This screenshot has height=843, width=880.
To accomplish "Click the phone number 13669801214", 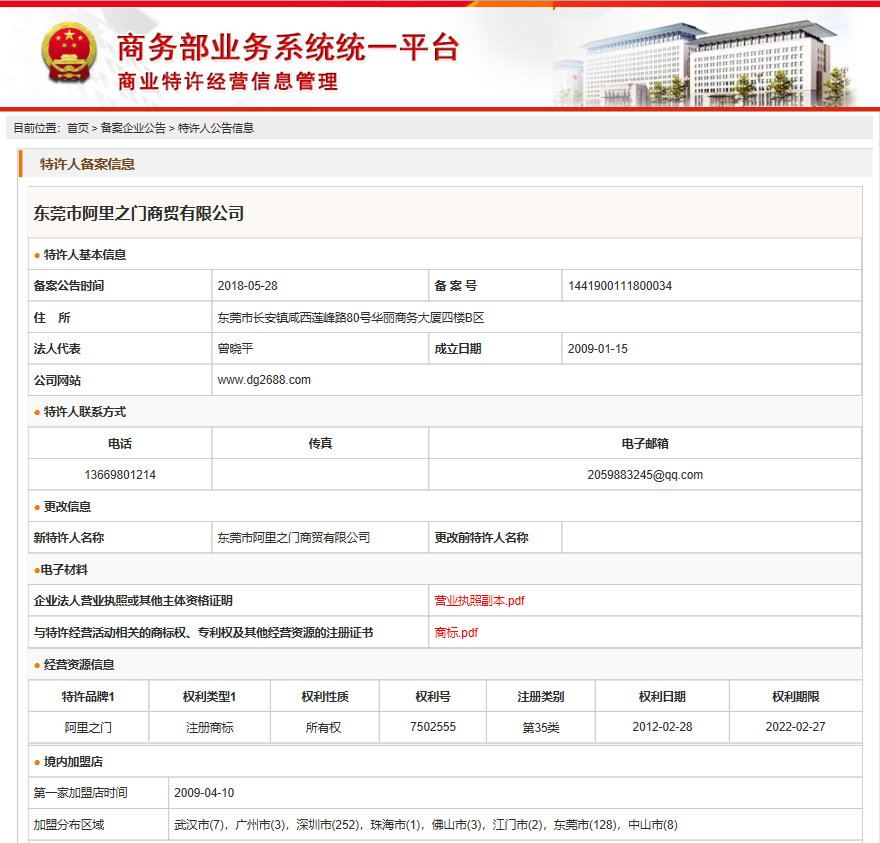I will coord(120,475).
